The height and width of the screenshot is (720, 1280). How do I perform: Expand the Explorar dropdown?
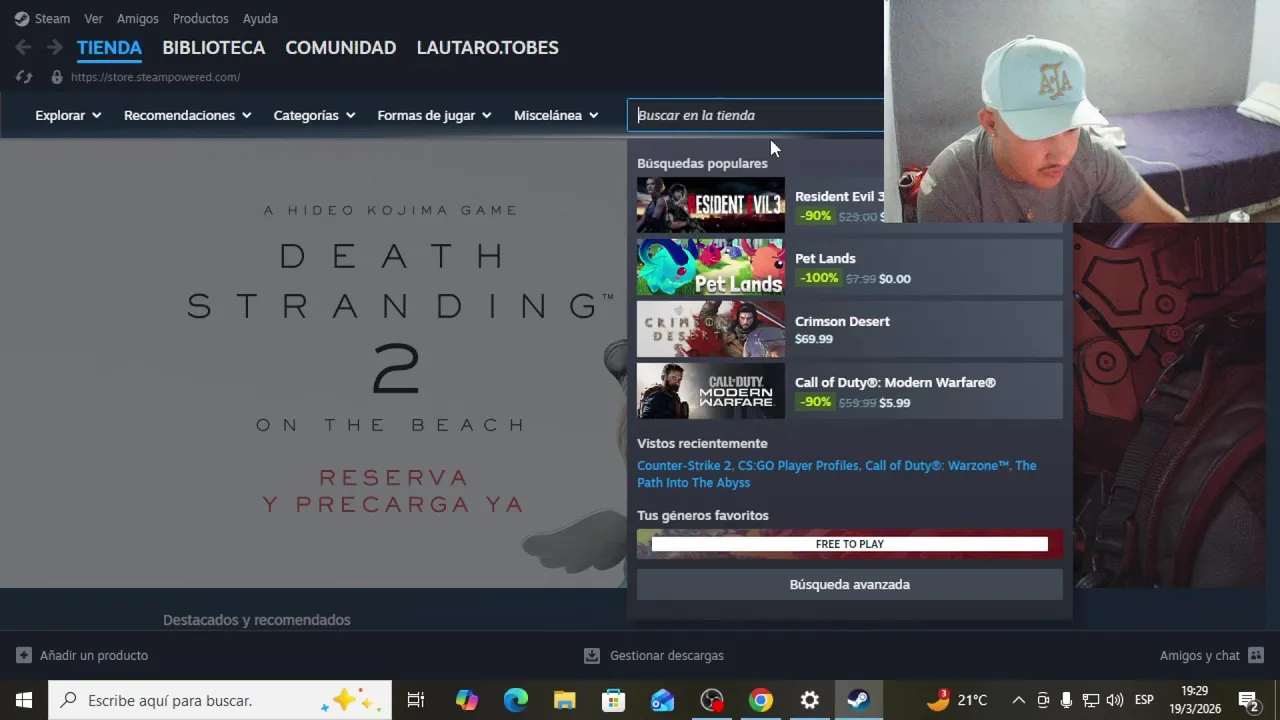point(68,115)
